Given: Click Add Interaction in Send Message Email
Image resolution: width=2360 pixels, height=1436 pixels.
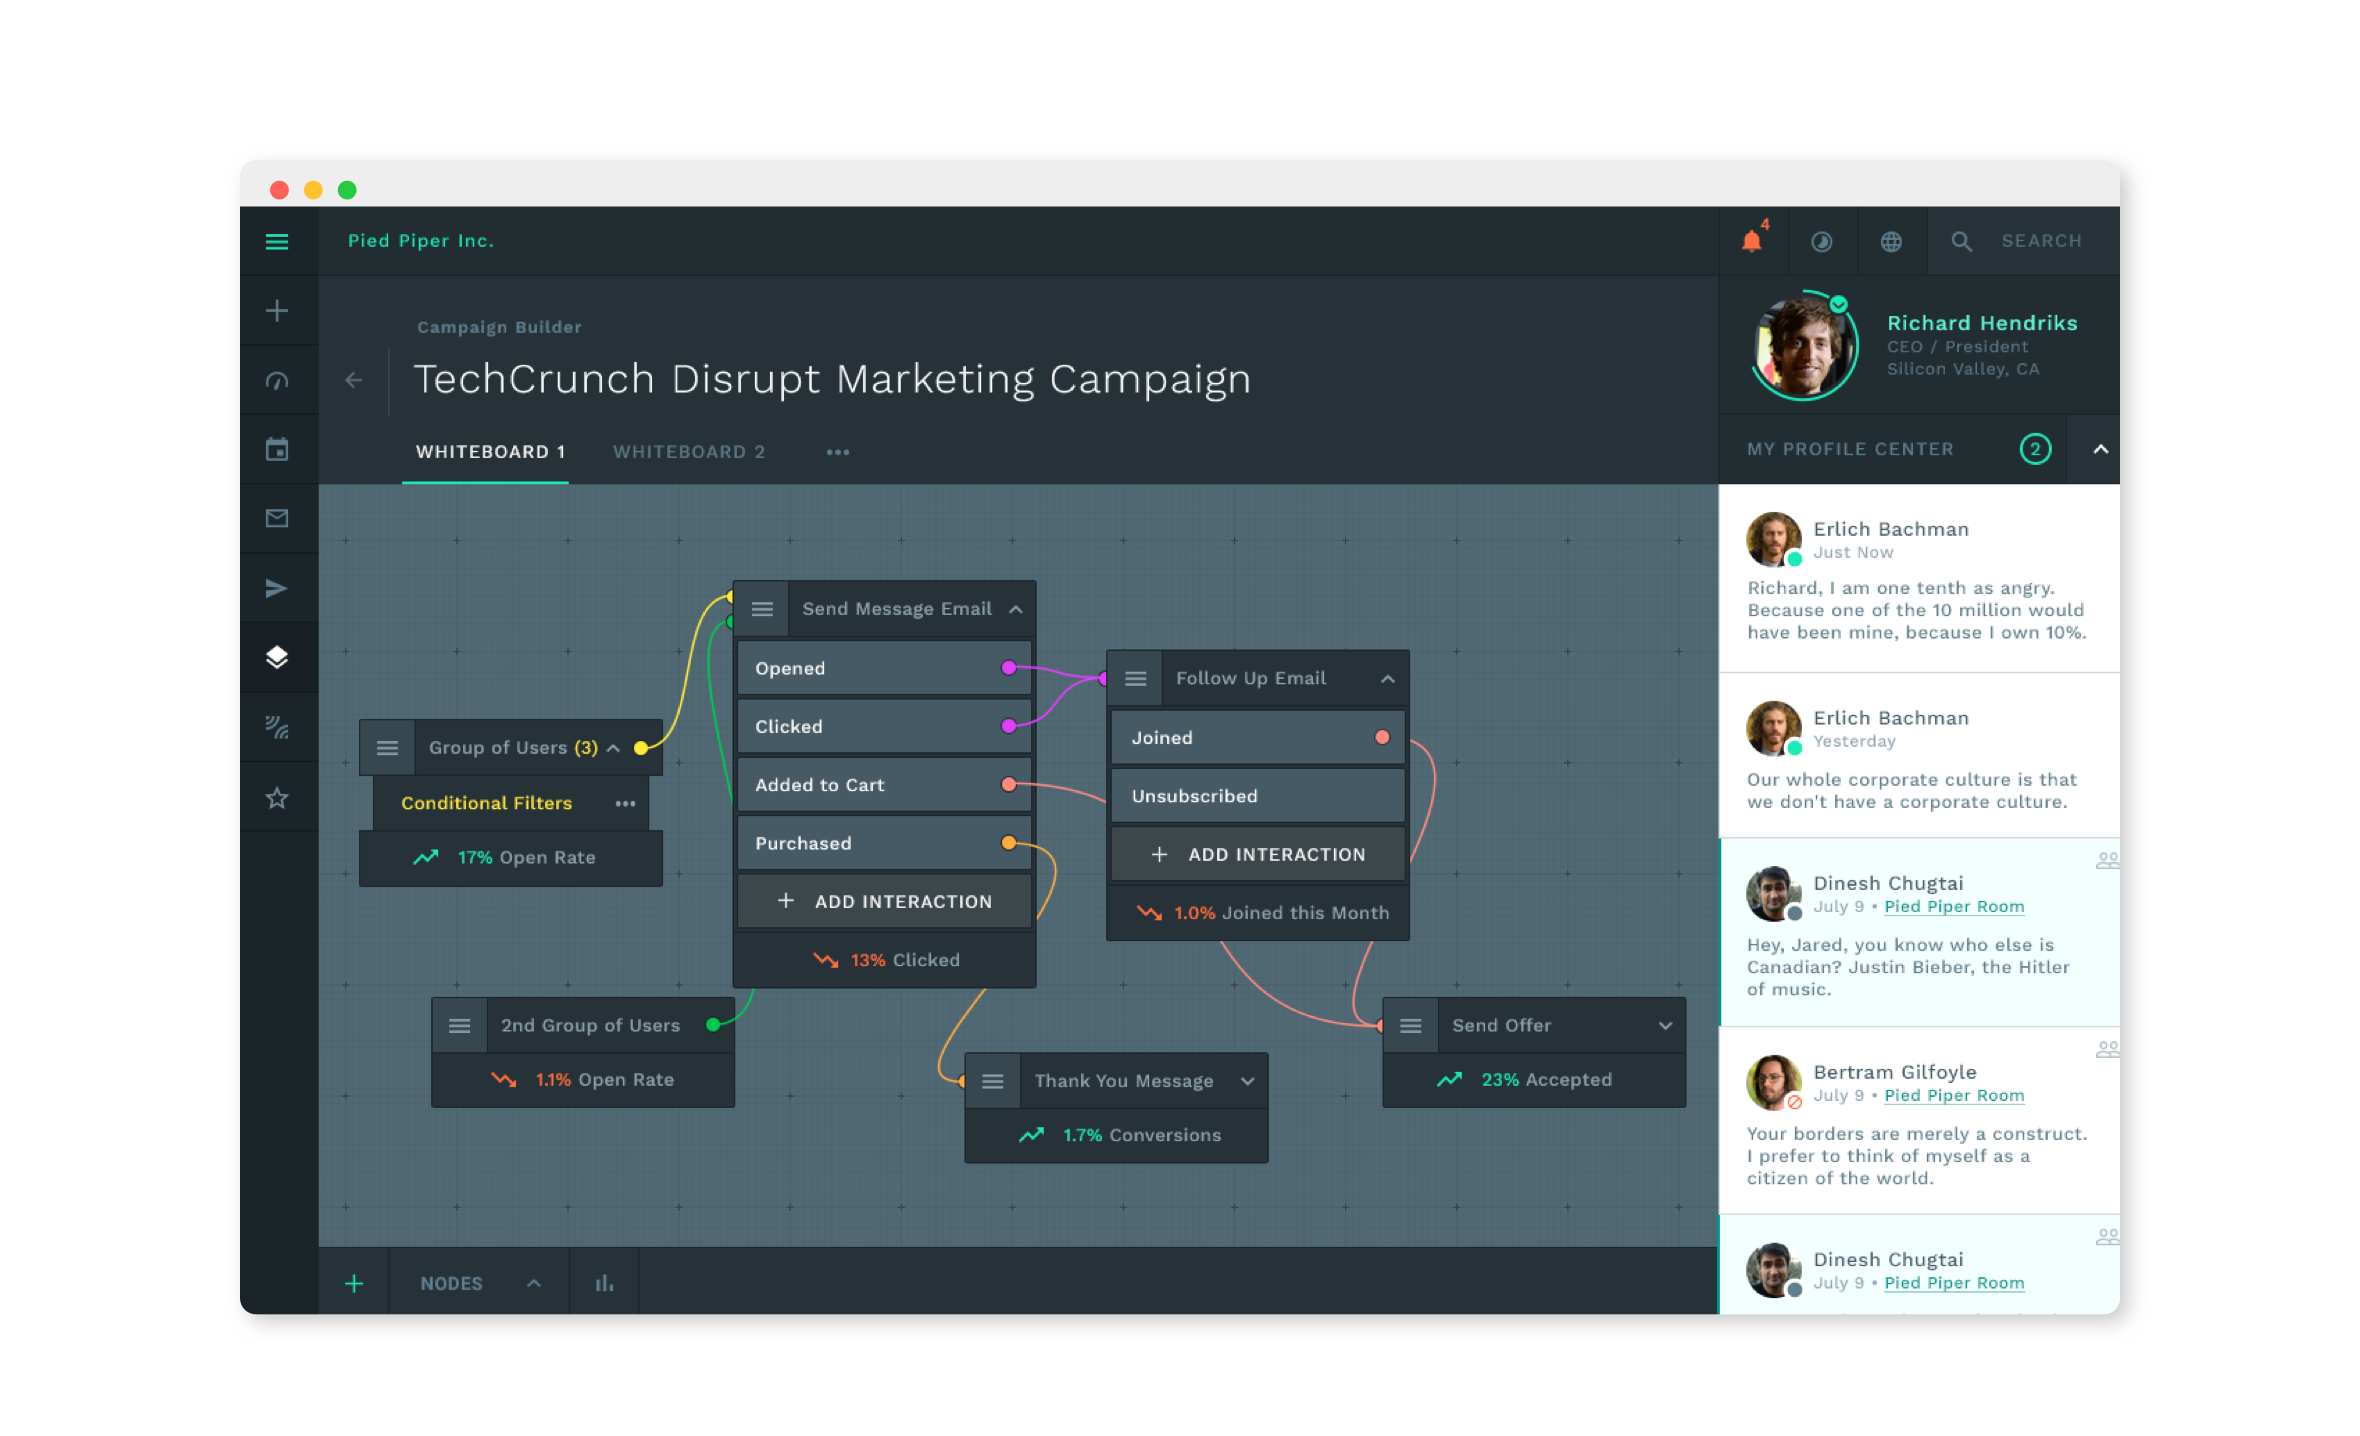Looking at the screenshot, I should coord(885,901).
